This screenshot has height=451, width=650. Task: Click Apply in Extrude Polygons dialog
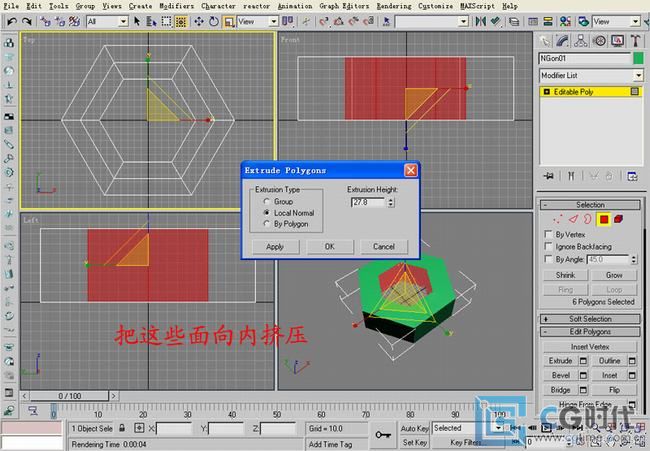tap(275, 247)
